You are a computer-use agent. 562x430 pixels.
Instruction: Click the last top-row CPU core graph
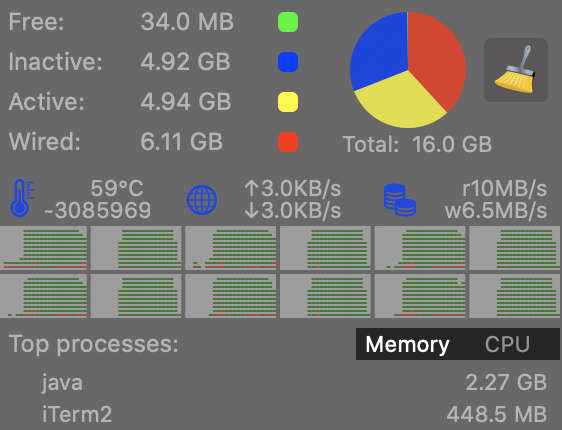point(515,248)
